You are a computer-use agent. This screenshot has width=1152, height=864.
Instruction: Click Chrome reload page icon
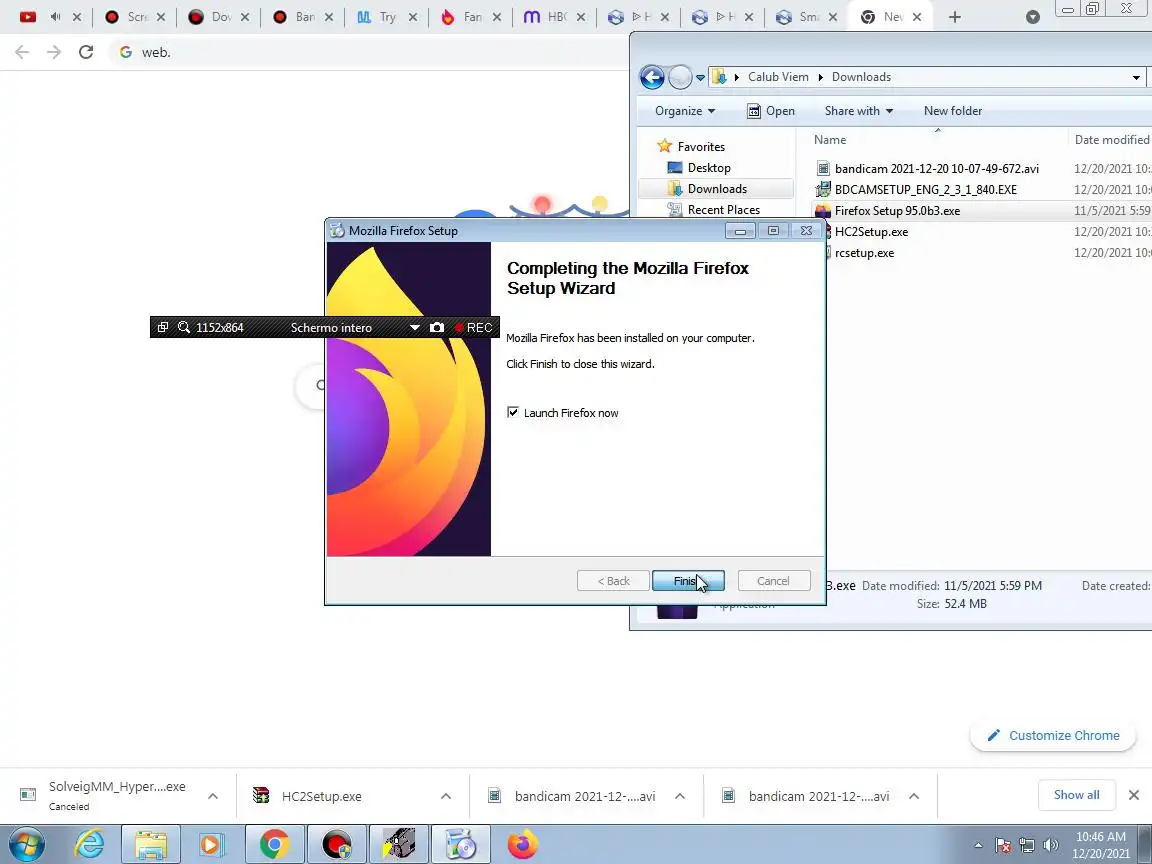pos(86,52)
